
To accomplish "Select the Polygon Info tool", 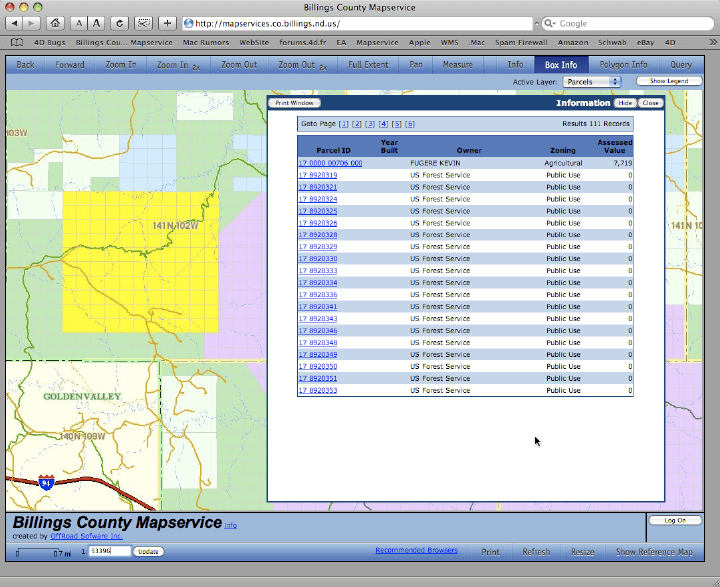I will (623, 65).
